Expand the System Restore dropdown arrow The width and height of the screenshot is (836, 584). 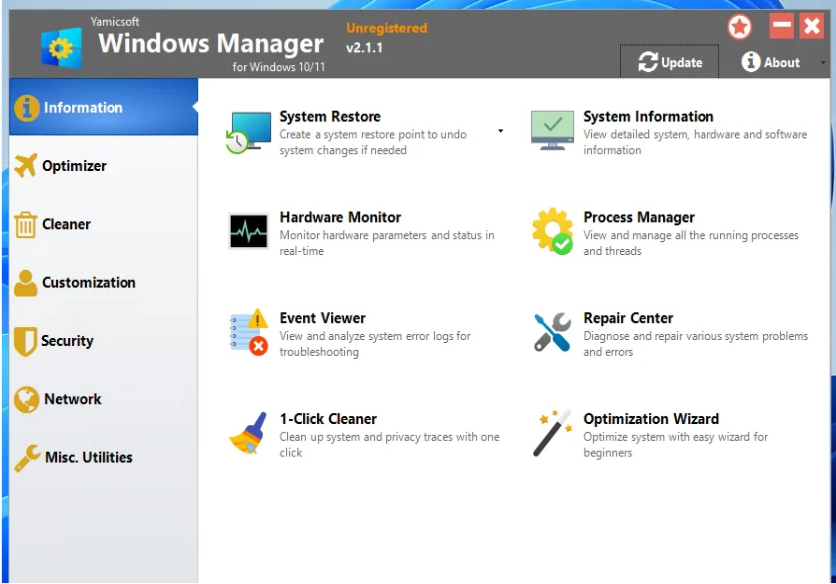tap(500, 131)
